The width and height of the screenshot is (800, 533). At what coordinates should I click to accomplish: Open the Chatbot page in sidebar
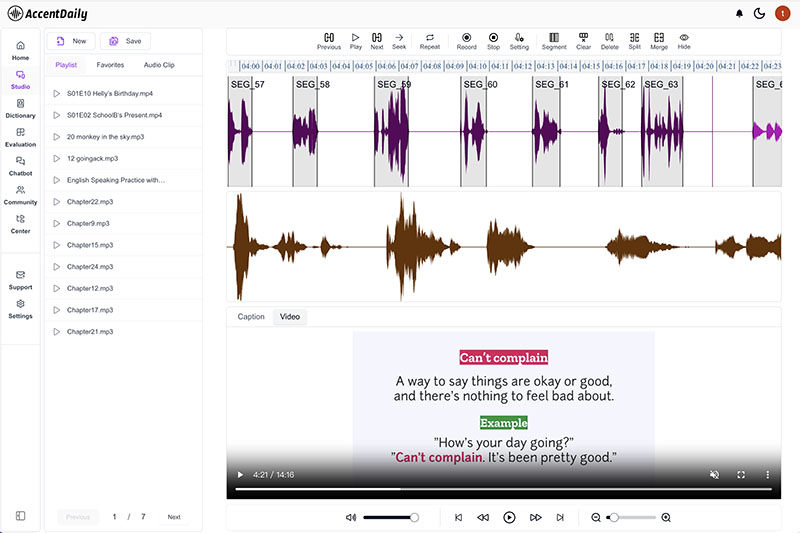click(20, 165)
